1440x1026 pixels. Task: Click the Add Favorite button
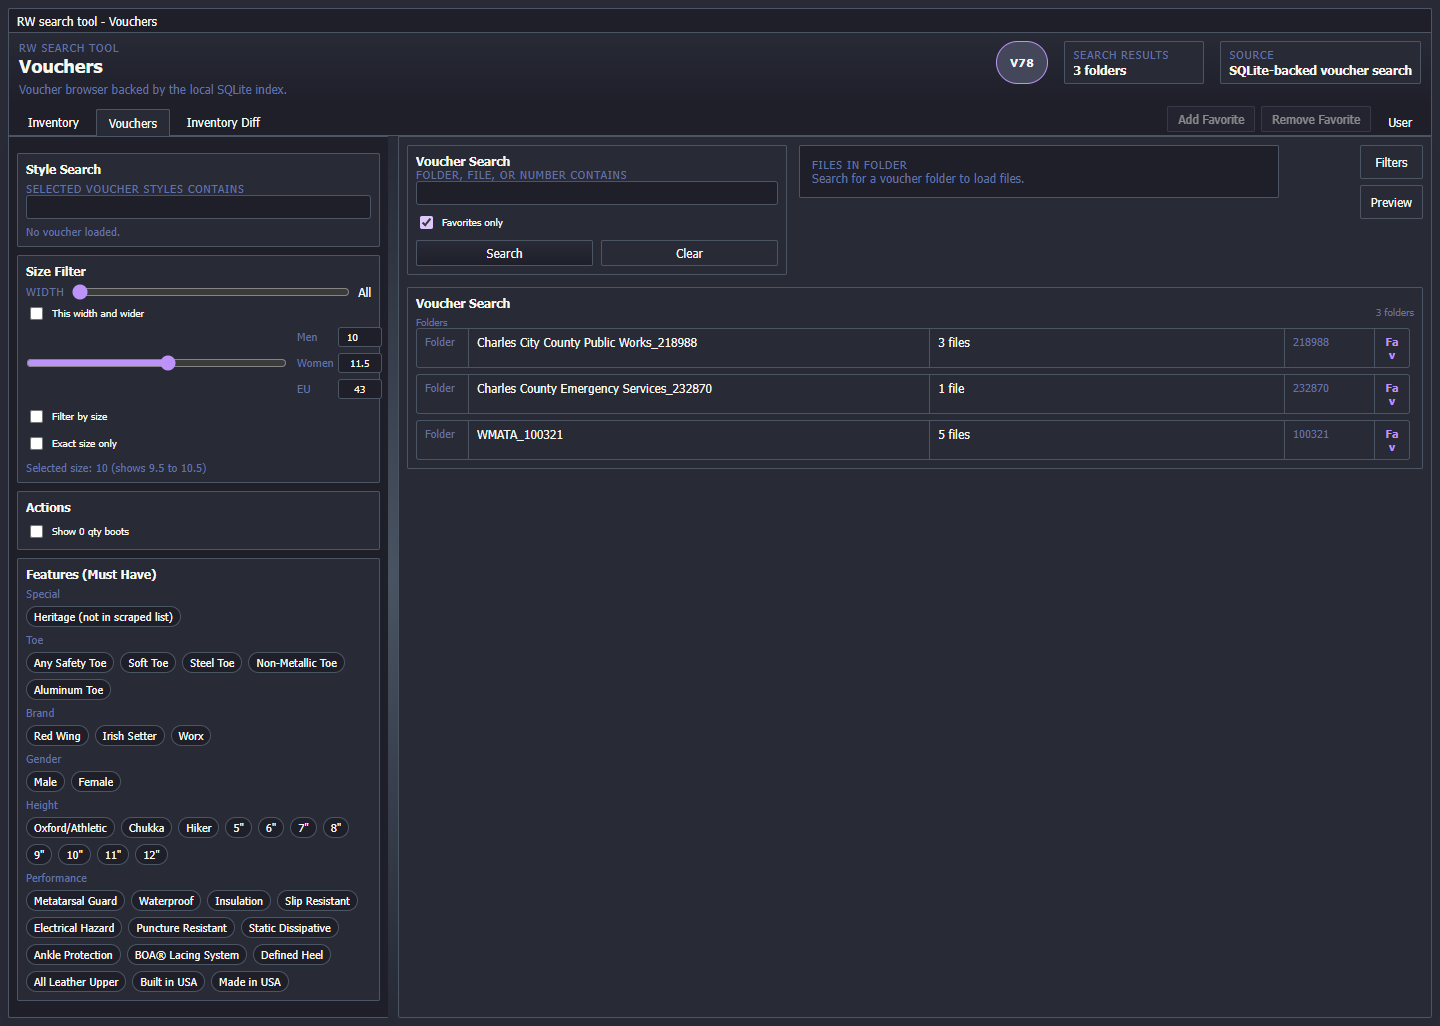(x=1210, y=120)
